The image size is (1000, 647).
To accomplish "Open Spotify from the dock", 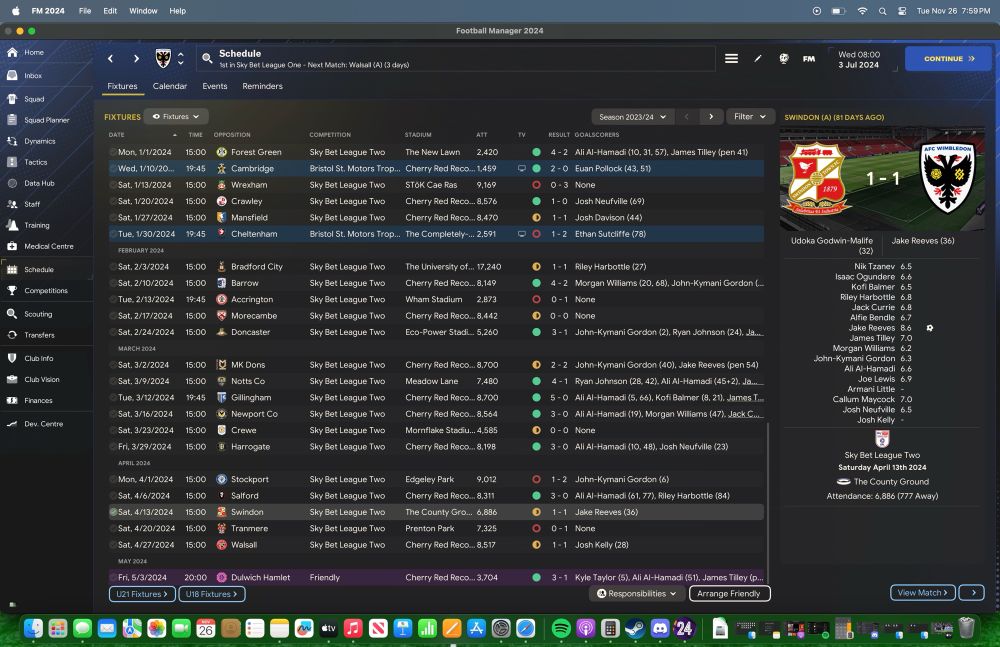I will (x=561, y=628).
